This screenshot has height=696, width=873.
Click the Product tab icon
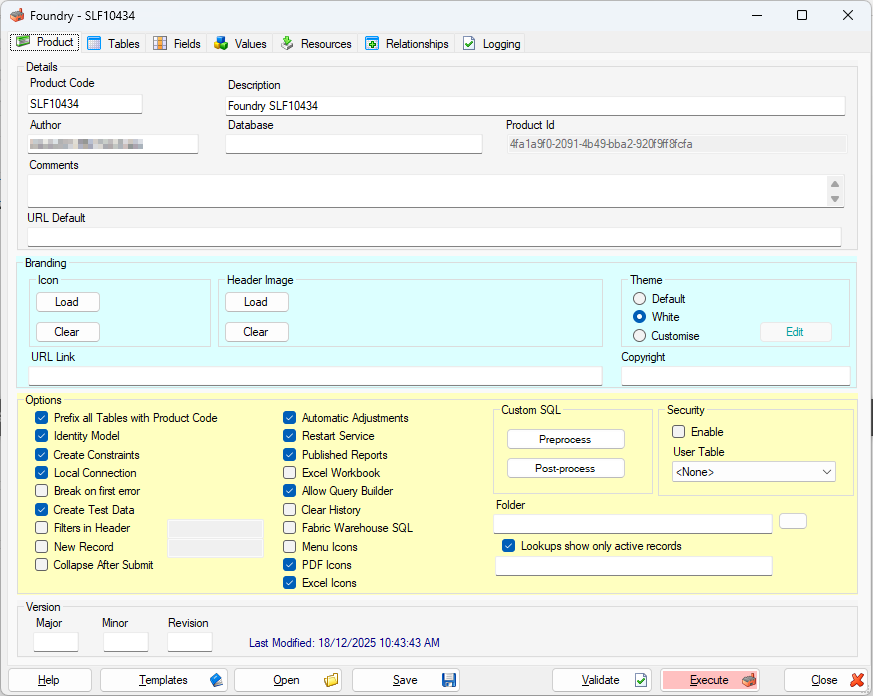point(23,42)
